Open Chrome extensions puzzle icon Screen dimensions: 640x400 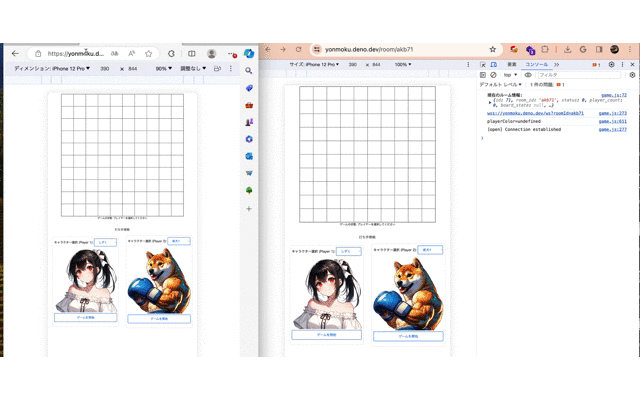tap(545, 49)
